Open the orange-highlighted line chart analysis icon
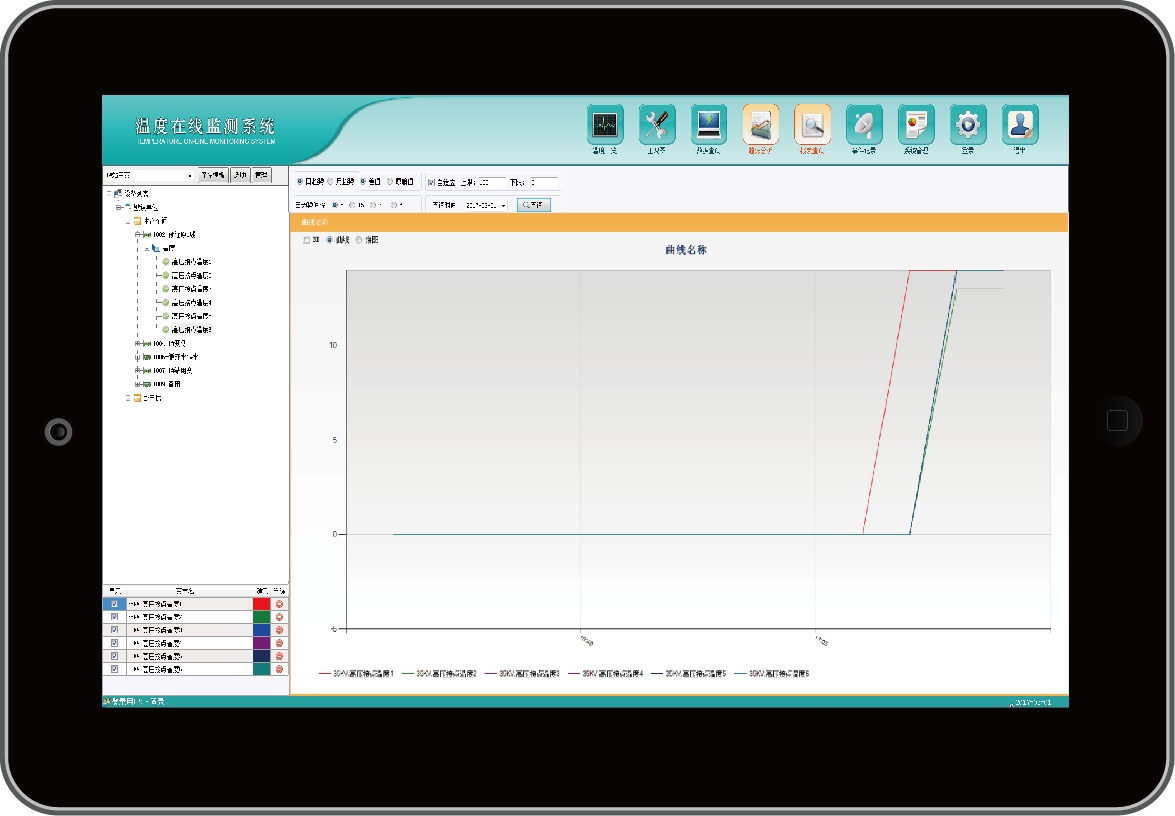This screenshot has height=816, width=1175. click(761, 124)
